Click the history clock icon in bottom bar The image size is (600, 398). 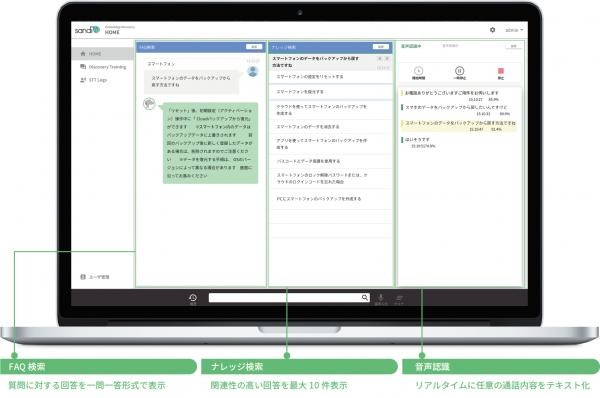point(193,298)
